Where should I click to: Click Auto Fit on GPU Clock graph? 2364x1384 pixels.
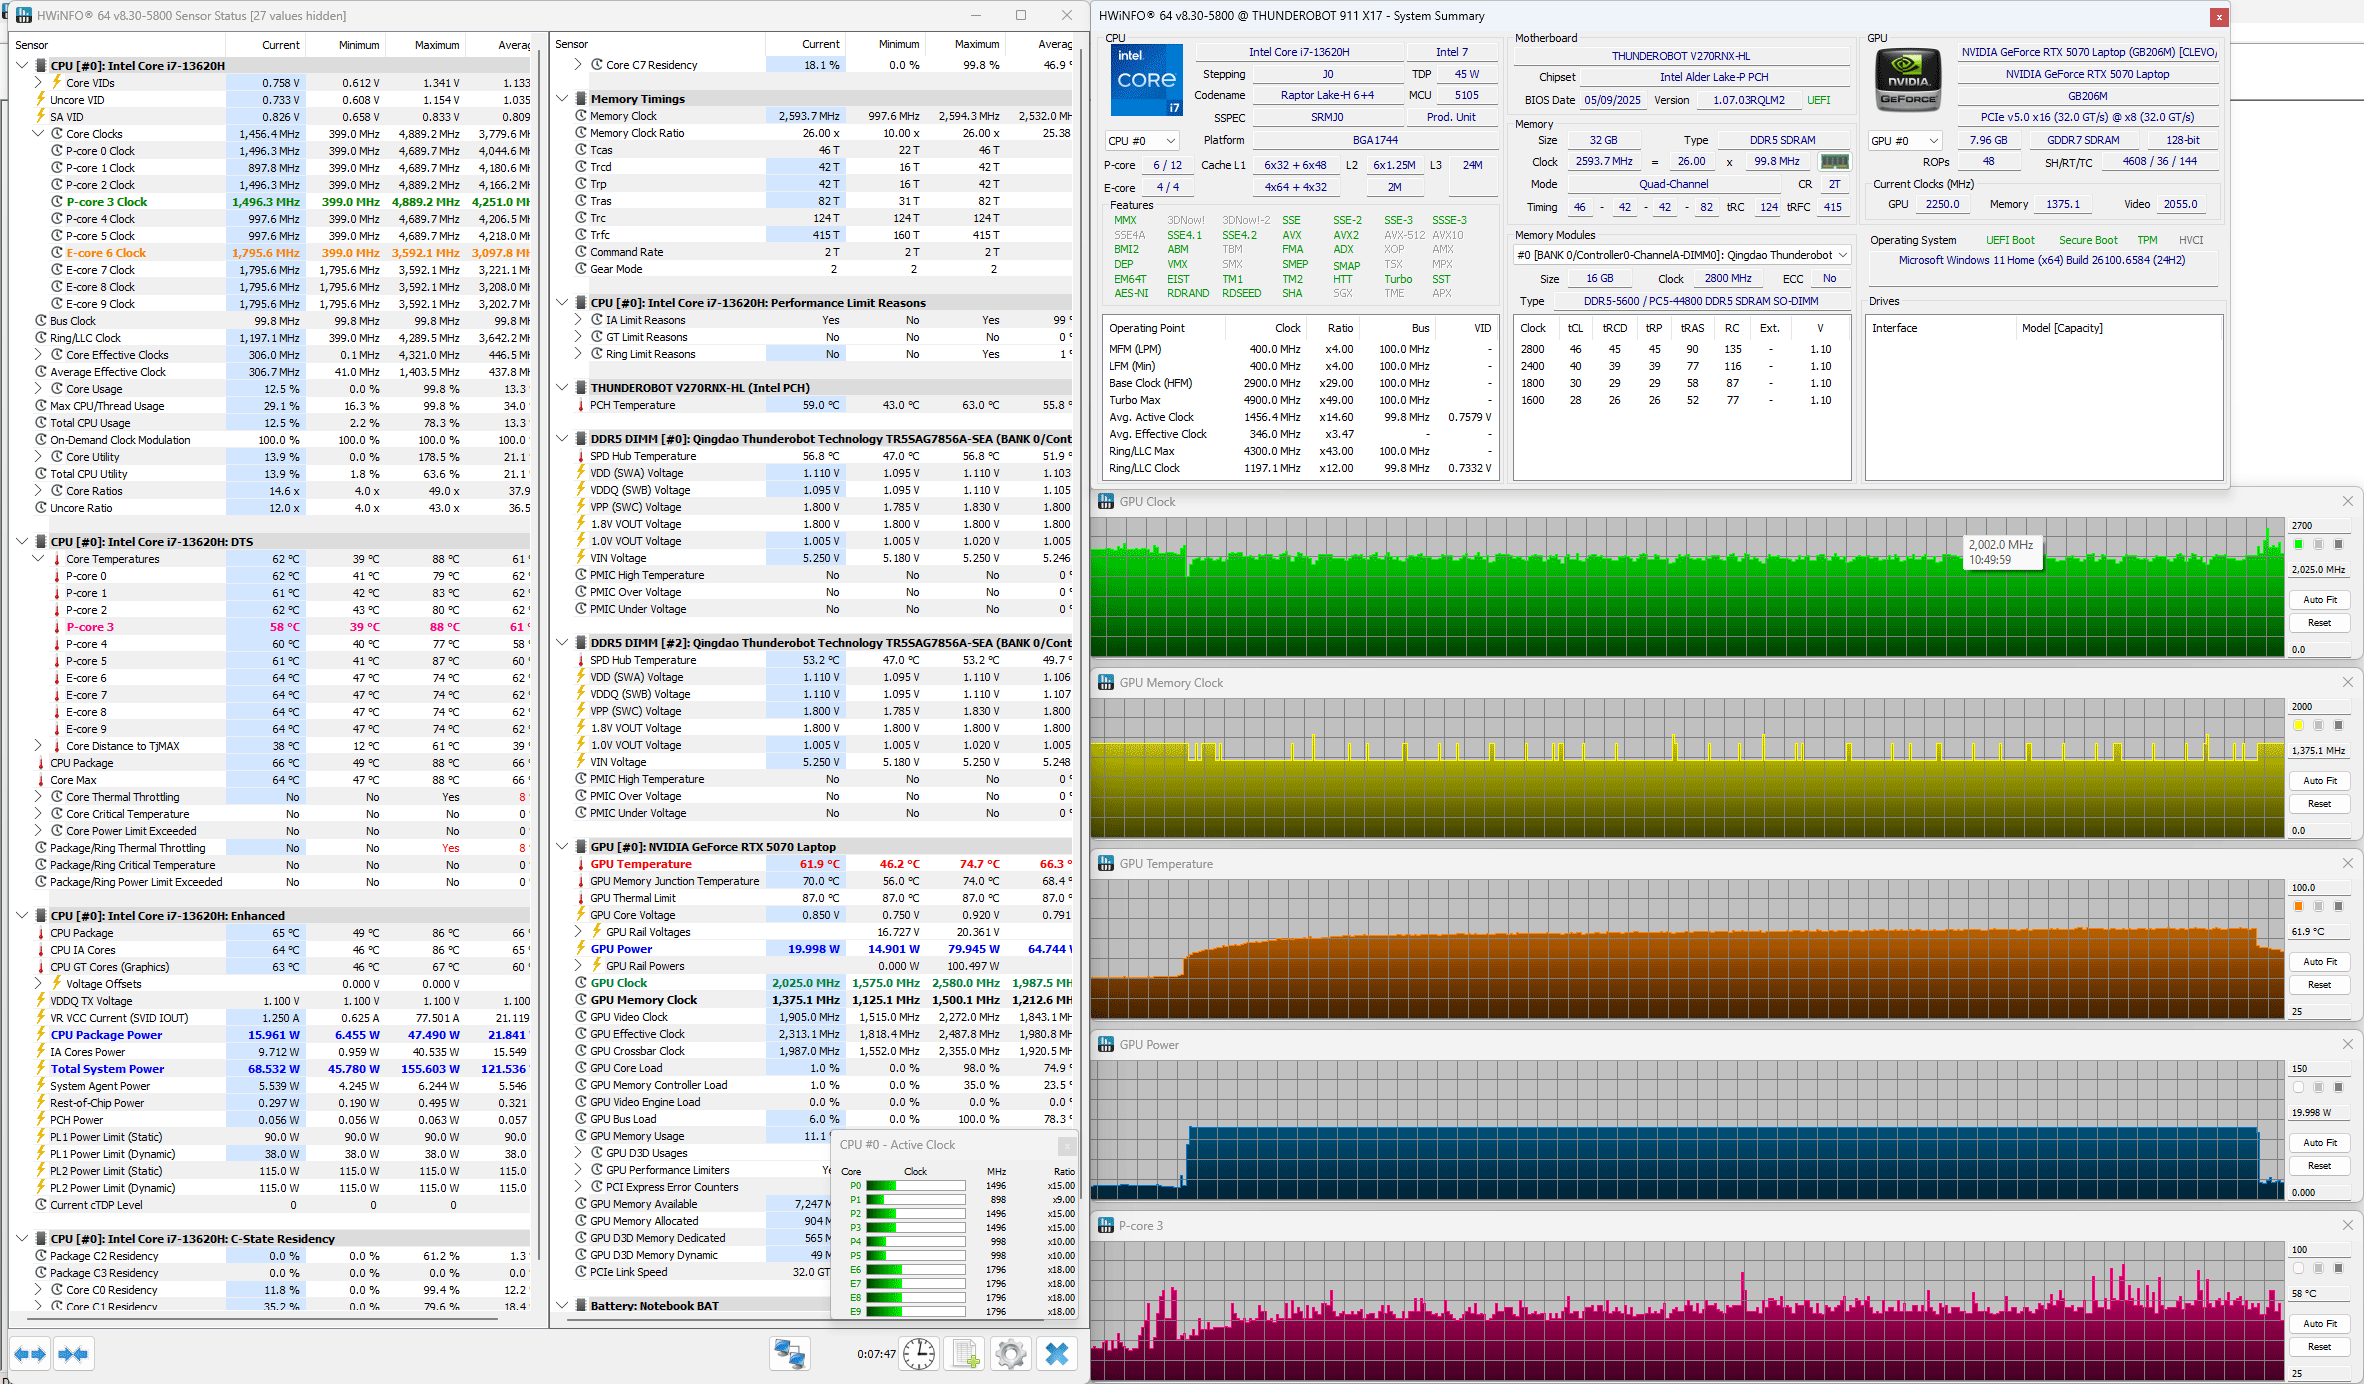[x=2319, y=600]
